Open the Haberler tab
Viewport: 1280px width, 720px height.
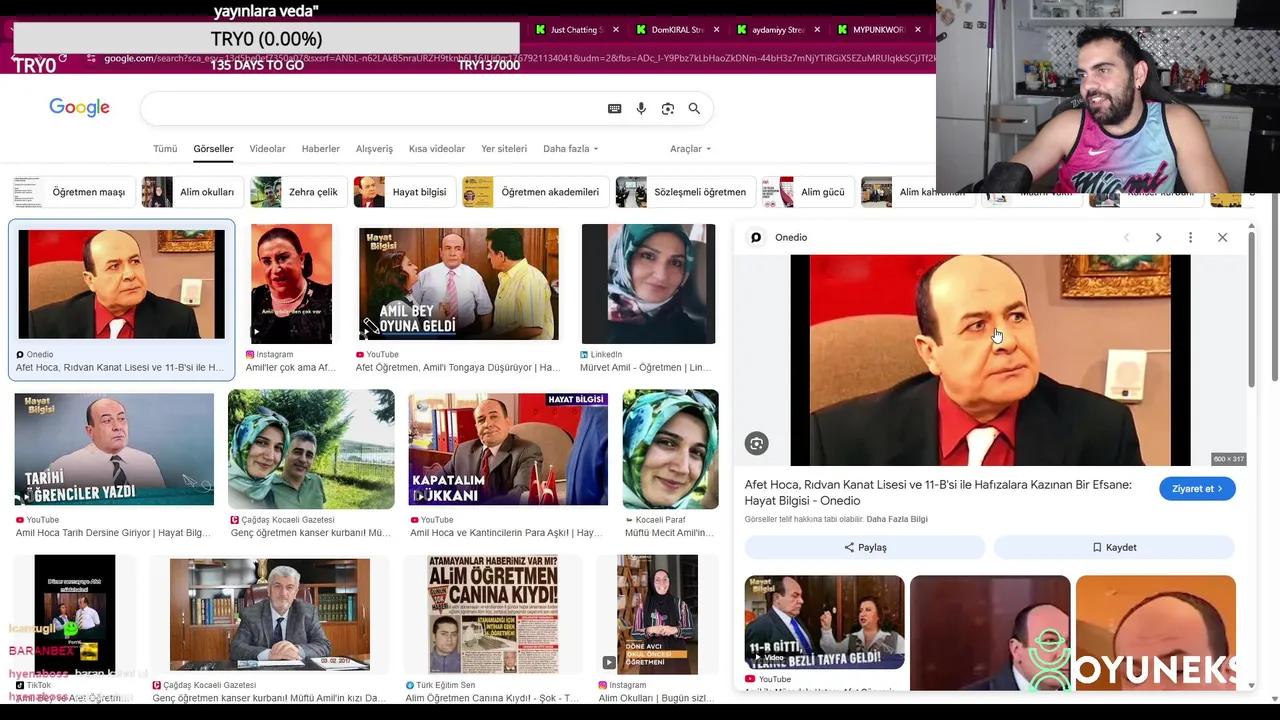(321, 149)
